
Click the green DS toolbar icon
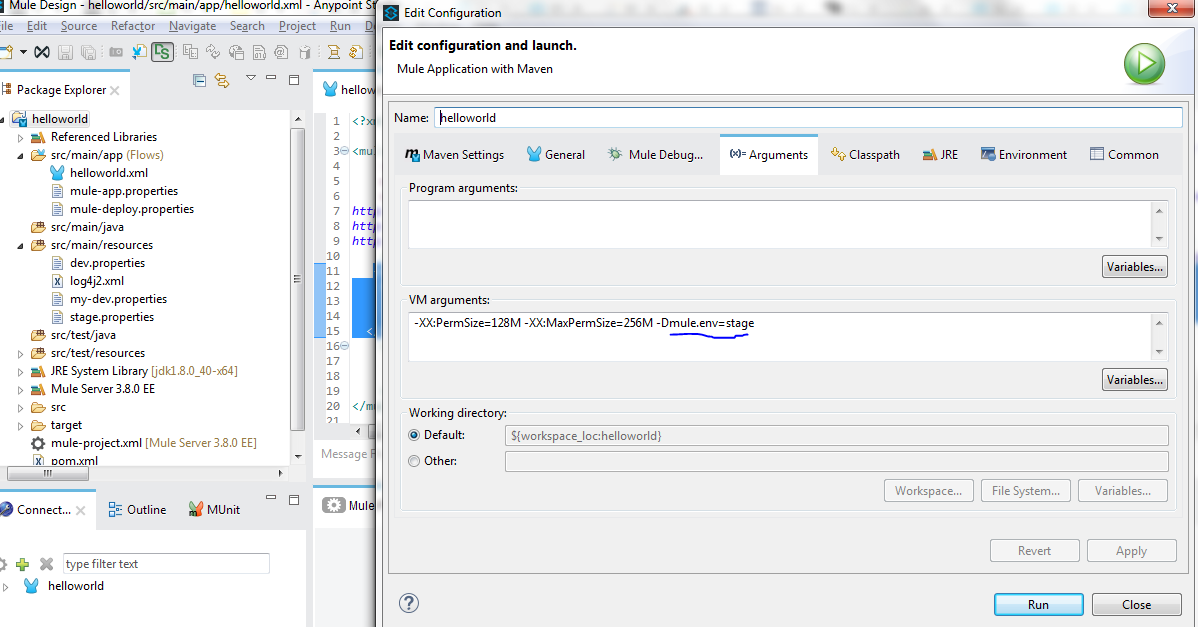(x=161, y=52)
